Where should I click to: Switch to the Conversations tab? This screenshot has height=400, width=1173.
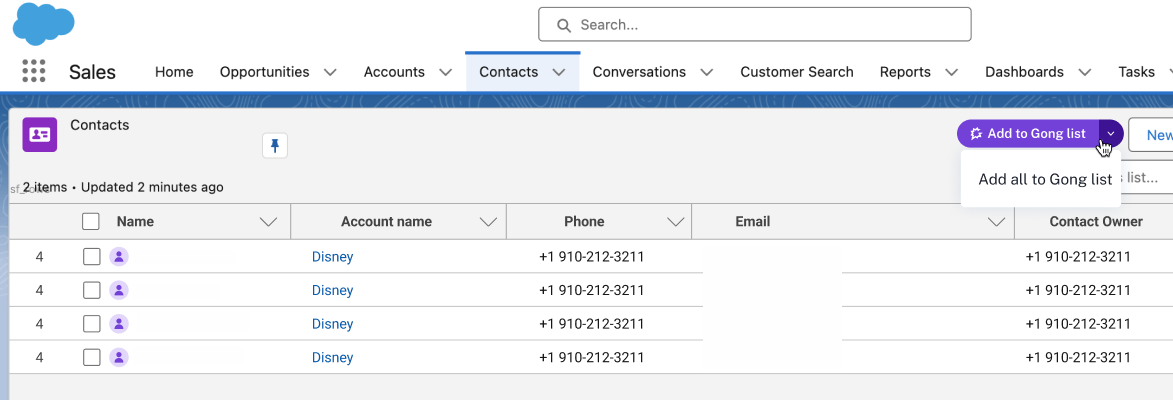click(639, 72)
